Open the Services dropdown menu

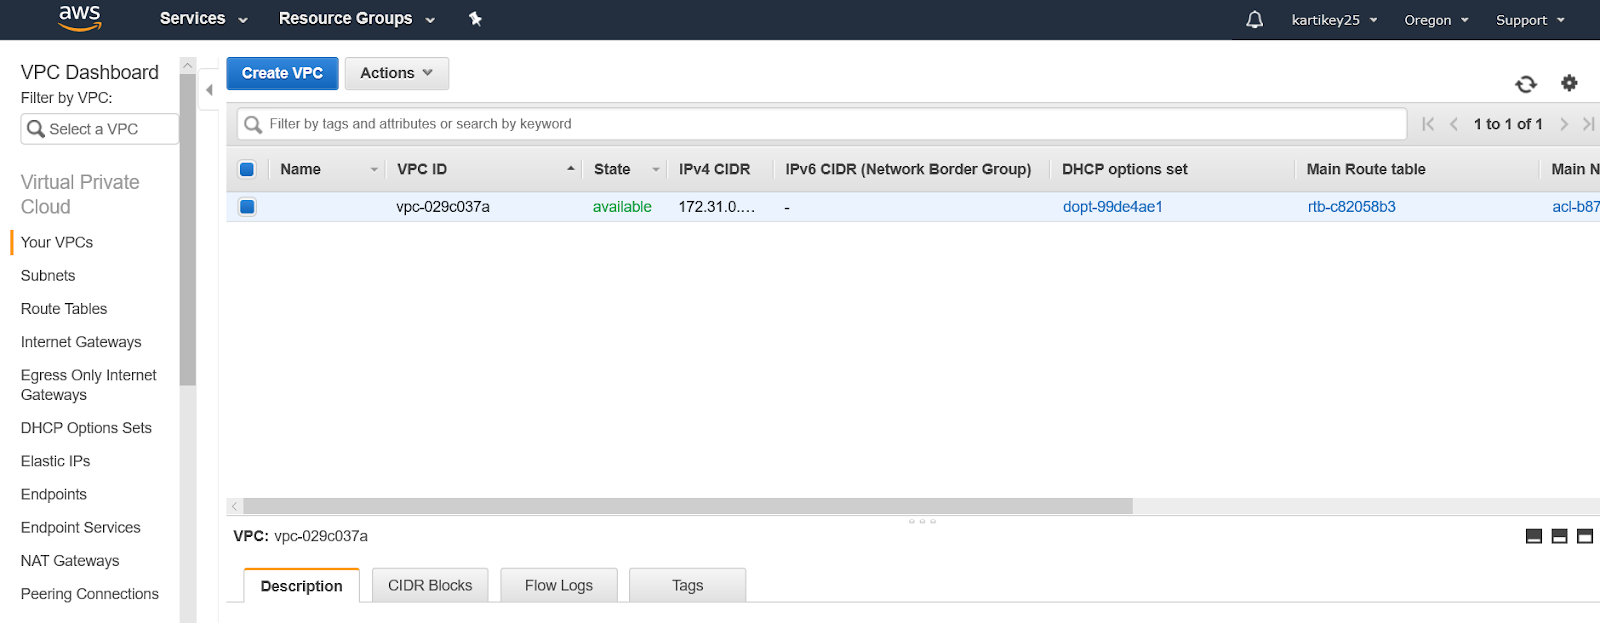click(203, 18)
